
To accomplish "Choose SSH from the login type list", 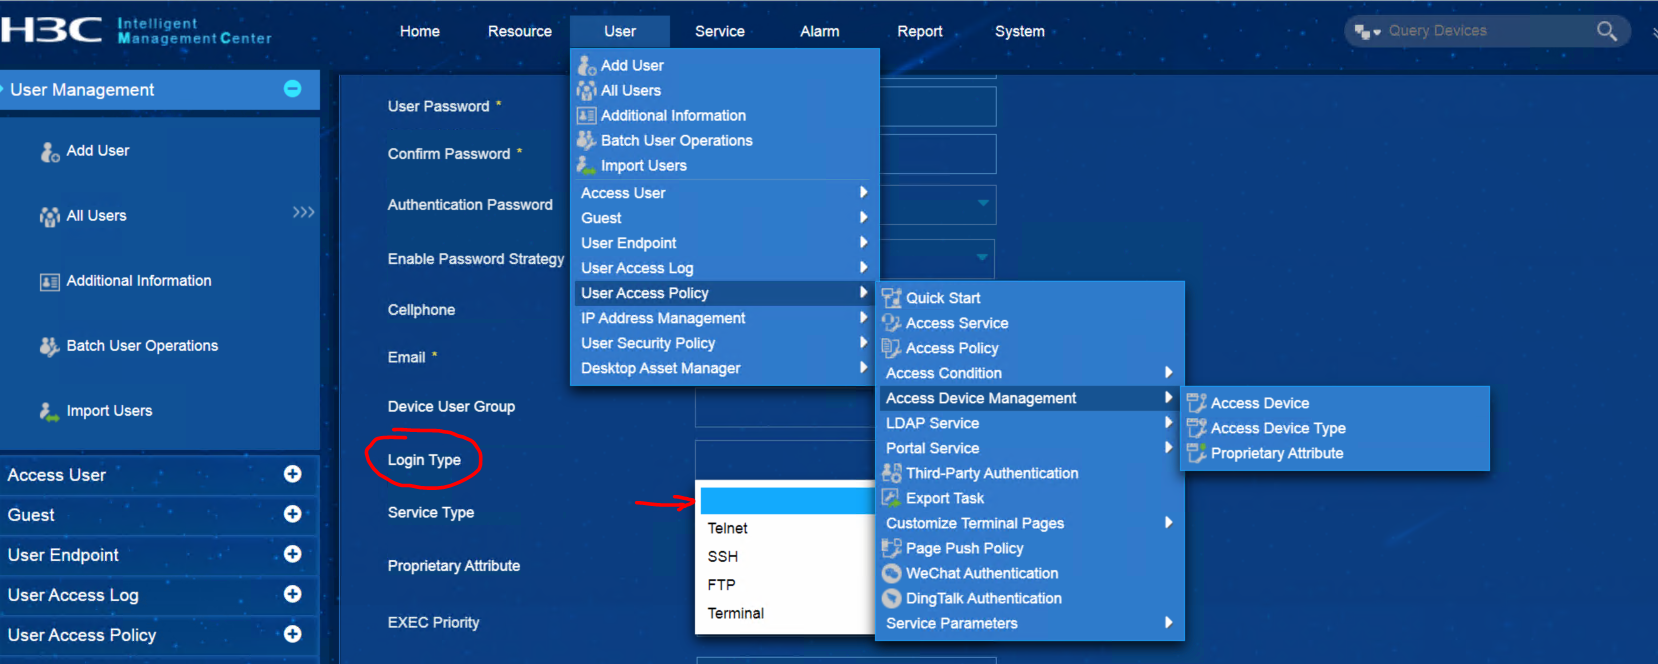I will click(723, 557).
